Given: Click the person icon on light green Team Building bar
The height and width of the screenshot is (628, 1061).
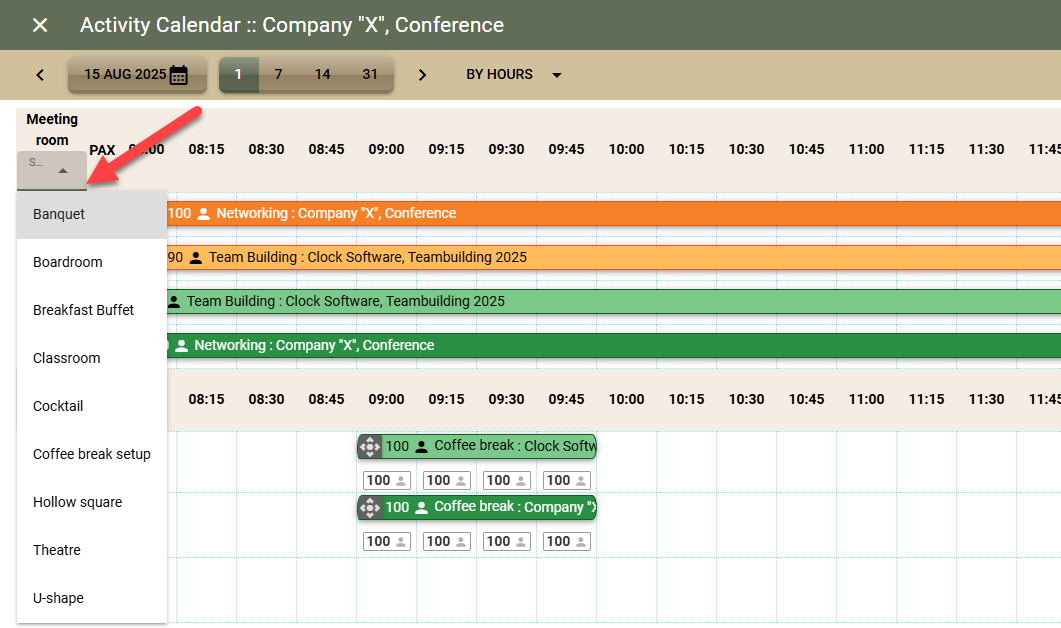Looking at the screenshot, I should click(x=174, y=302).
